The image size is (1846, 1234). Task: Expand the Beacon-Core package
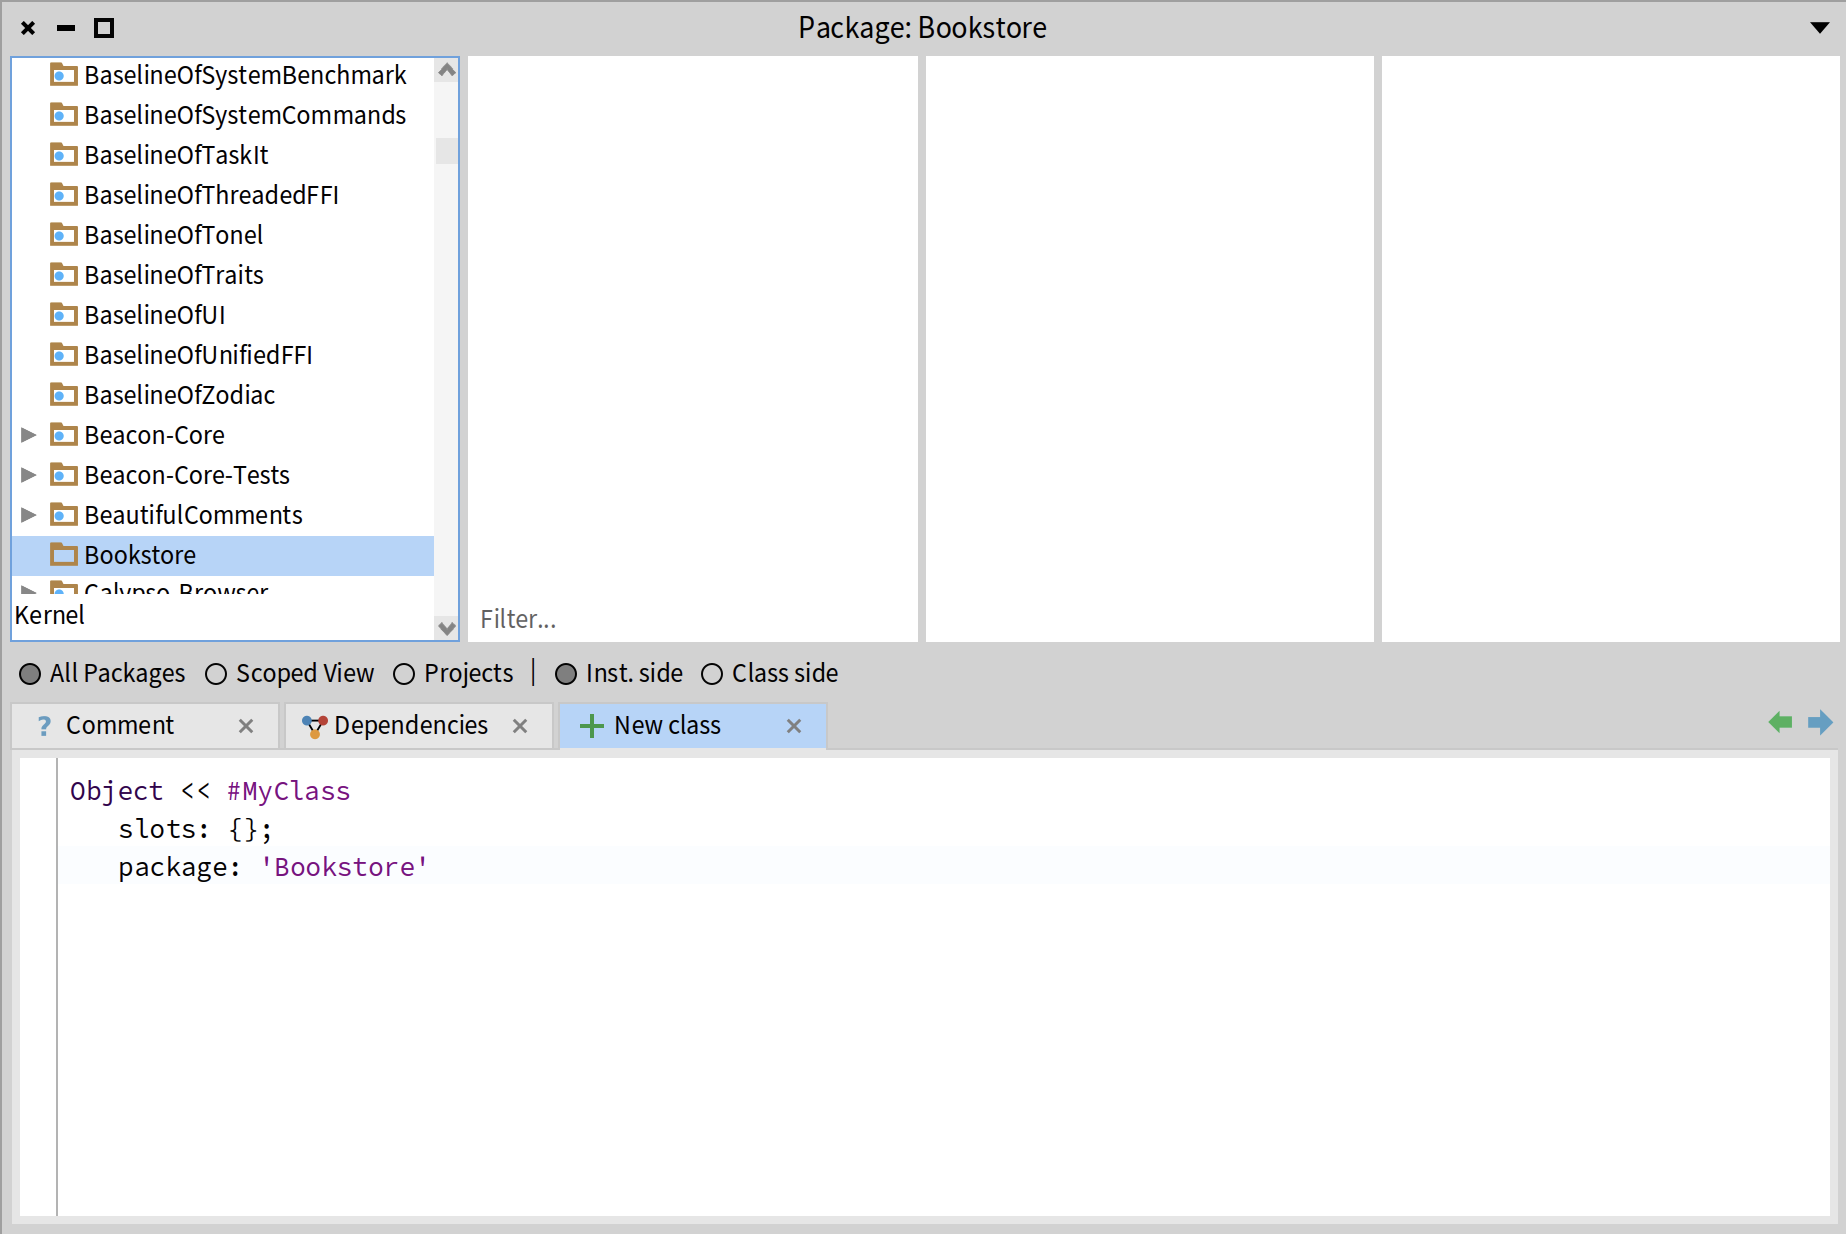(x=29, y=435)
